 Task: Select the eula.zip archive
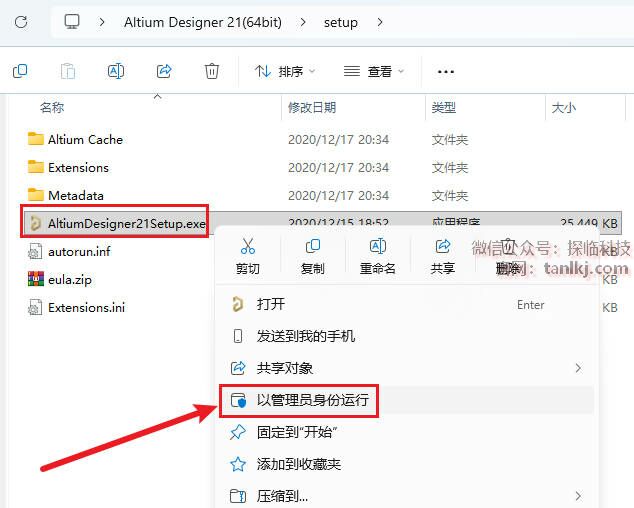[60, 279]
